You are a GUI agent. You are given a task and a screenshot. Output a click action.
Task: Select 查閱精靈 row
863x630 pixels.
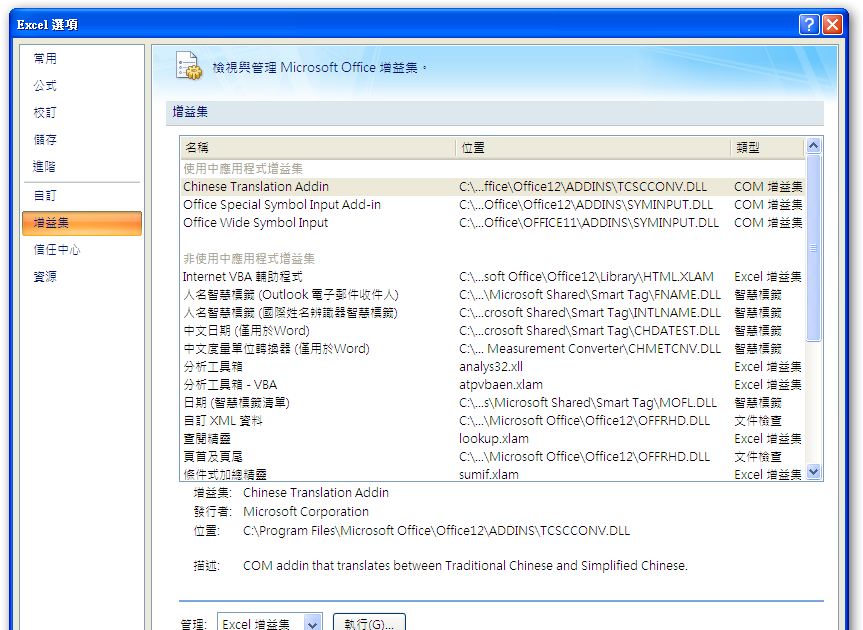point(493,439)
